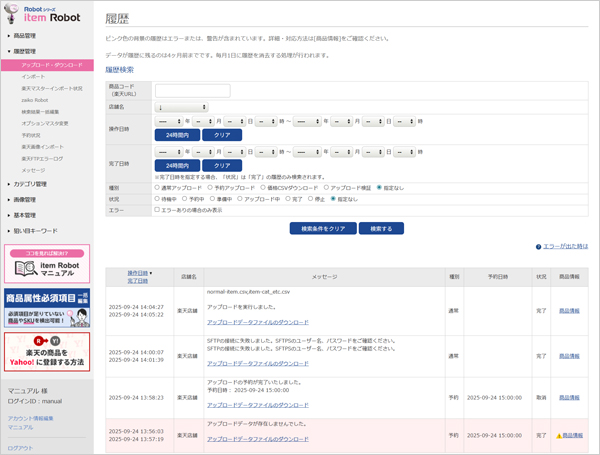Image resolution: width=600 pixels, height=455 pixels.
Task: Open メッセージ in the sidebar
Action: 33,170
